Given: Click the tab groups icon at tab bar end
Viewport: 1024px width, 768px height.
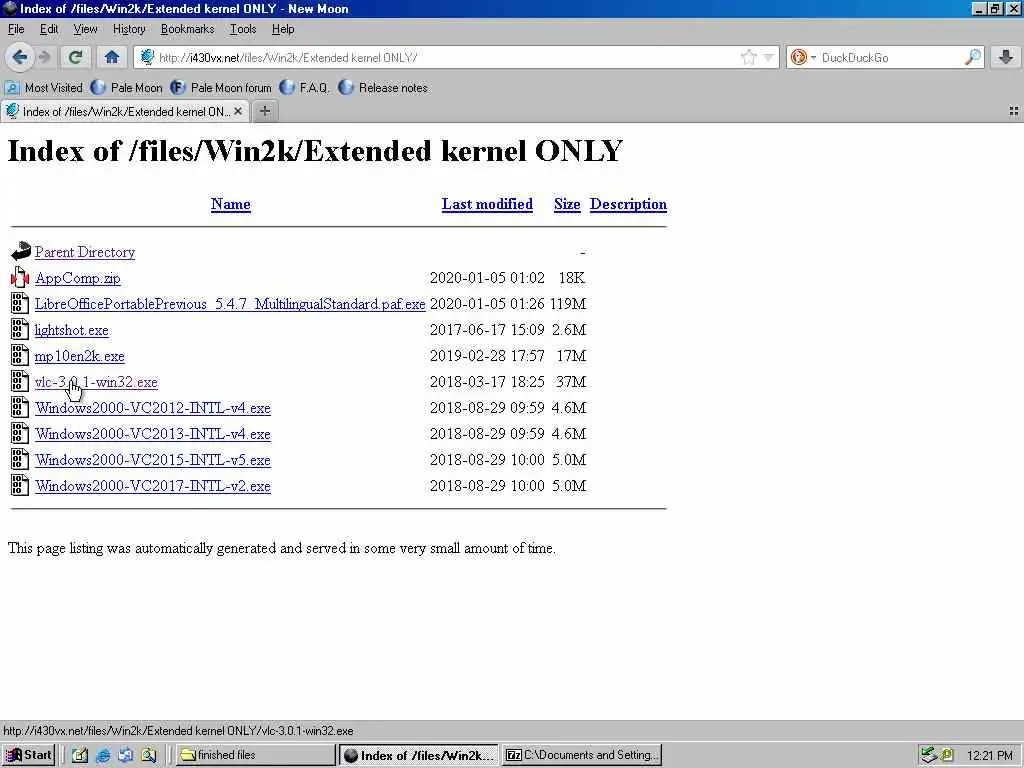Looking at the screenshot, I should tap(1014, 112).
